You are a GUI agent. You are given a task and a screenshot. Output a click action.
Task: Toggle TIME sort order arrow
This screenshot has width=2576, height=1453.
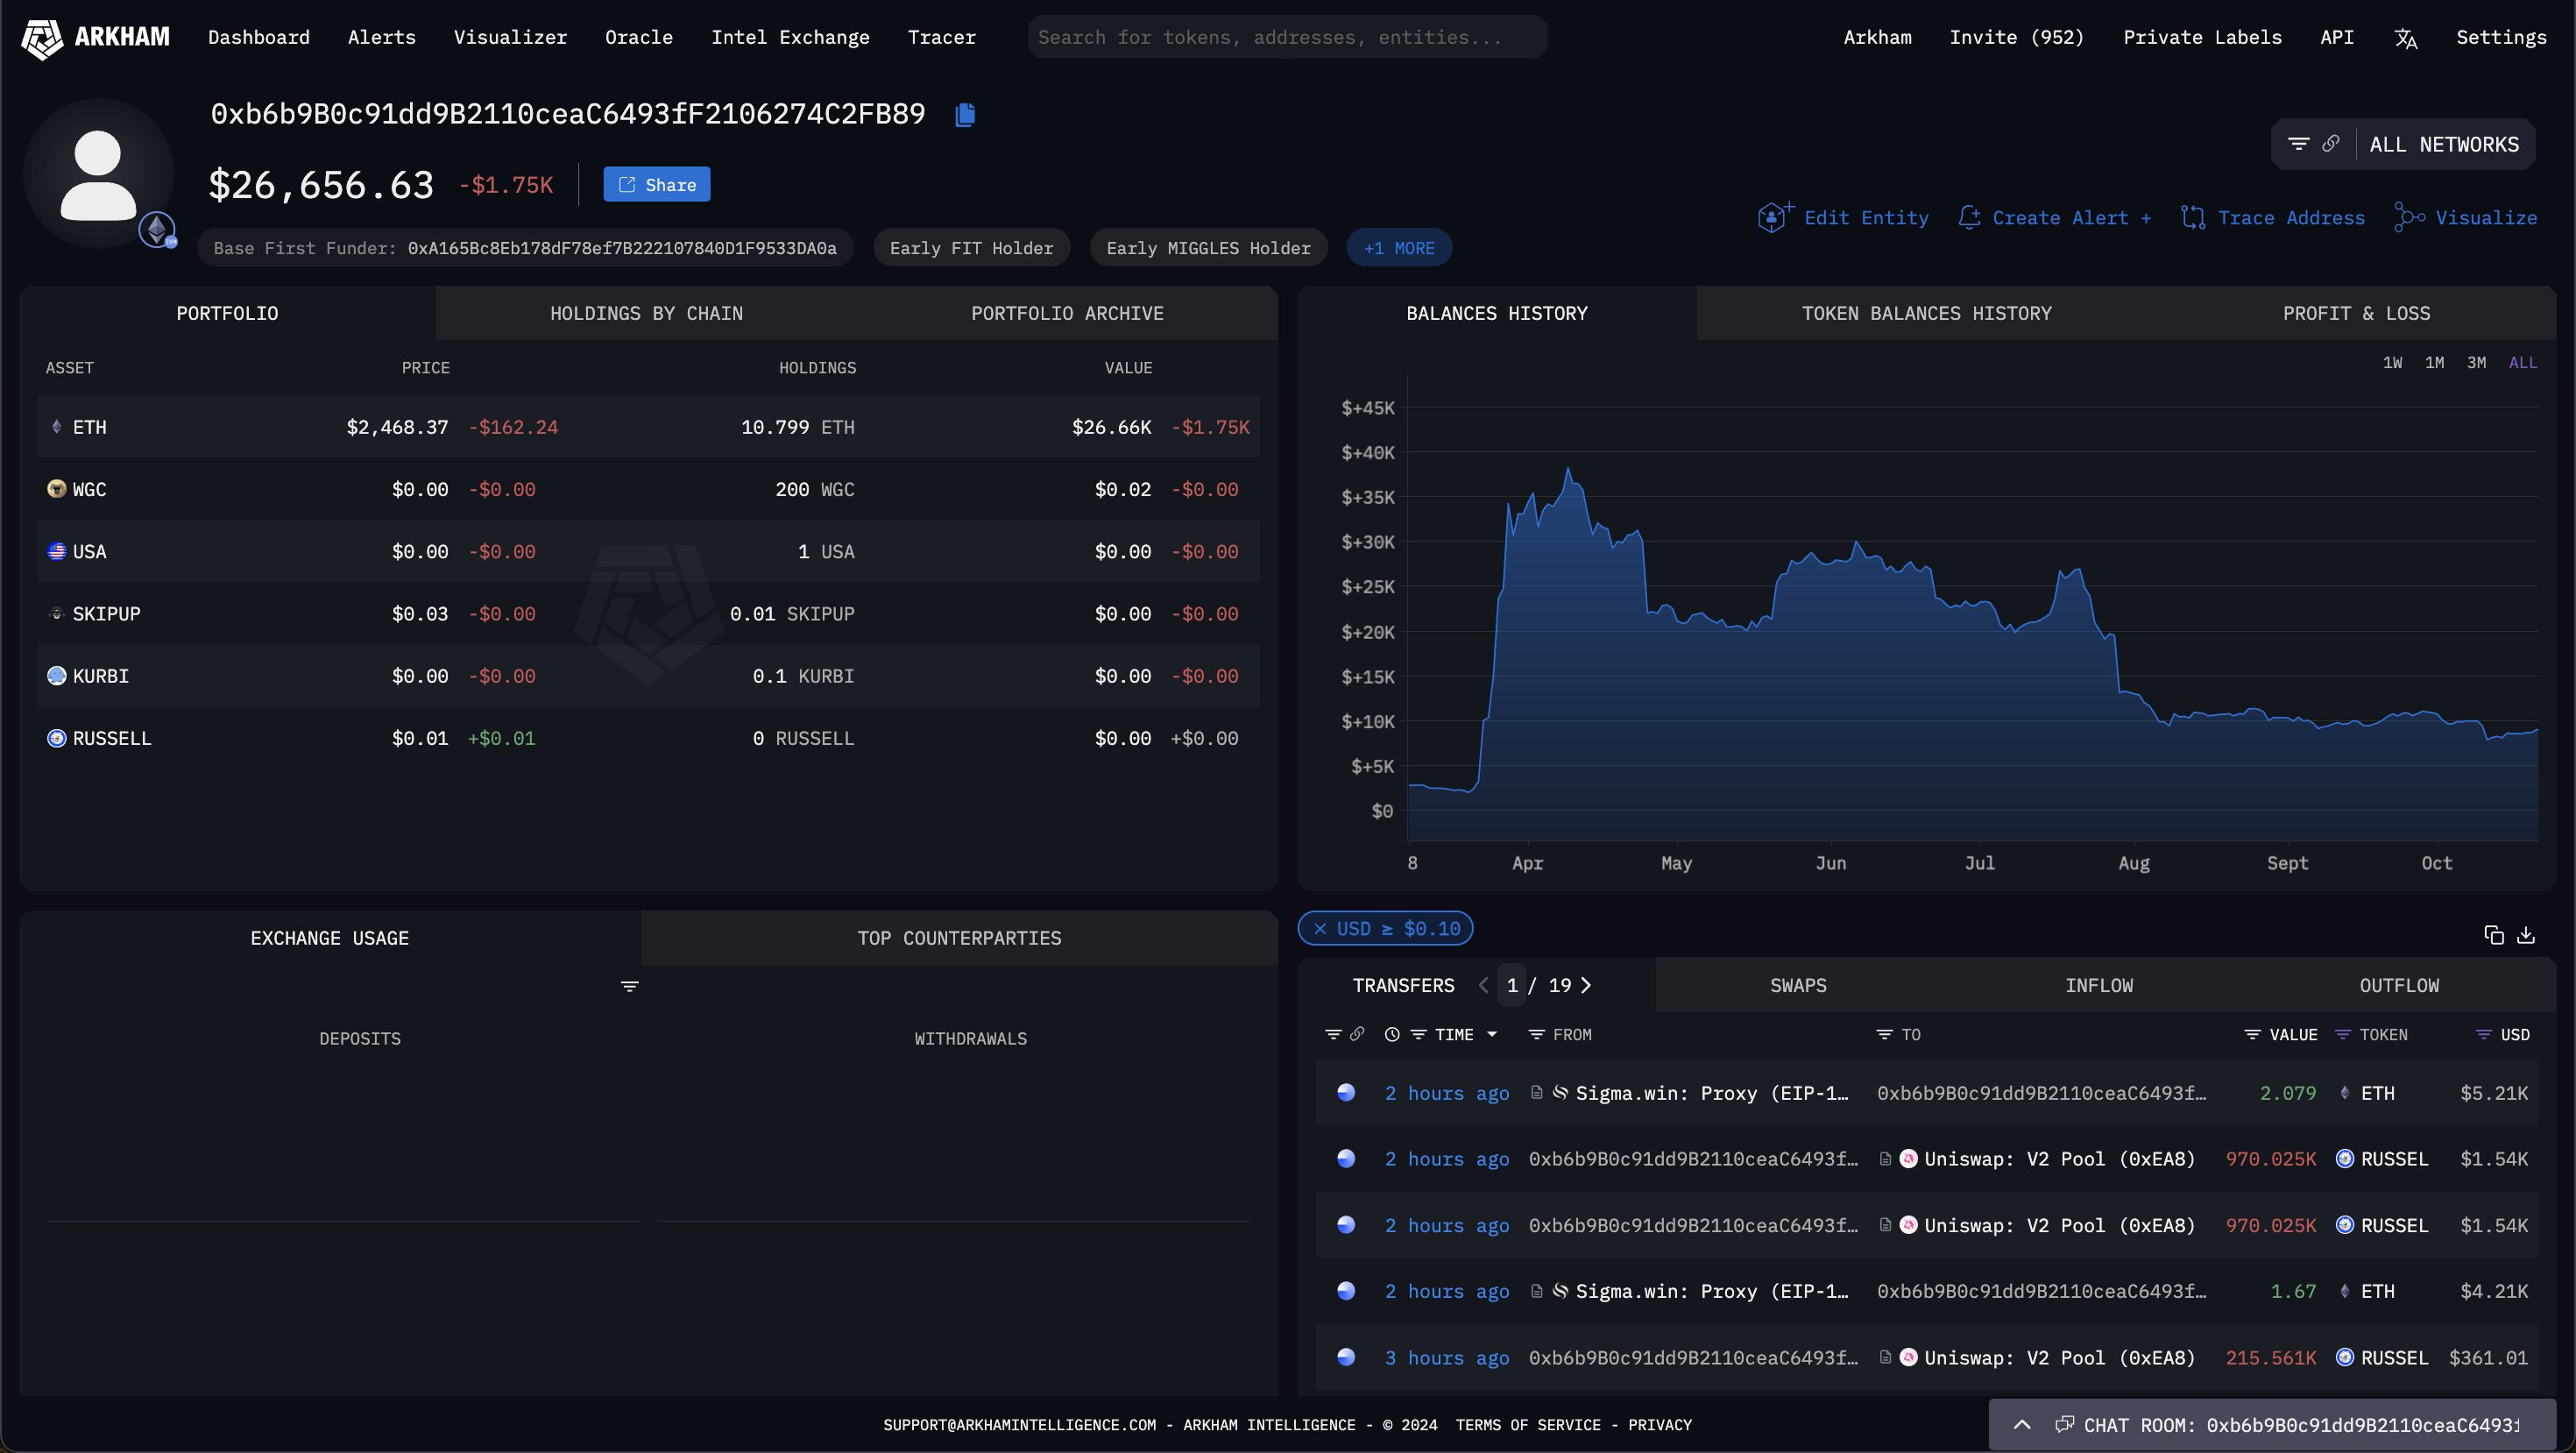tap(1492, 1034)
